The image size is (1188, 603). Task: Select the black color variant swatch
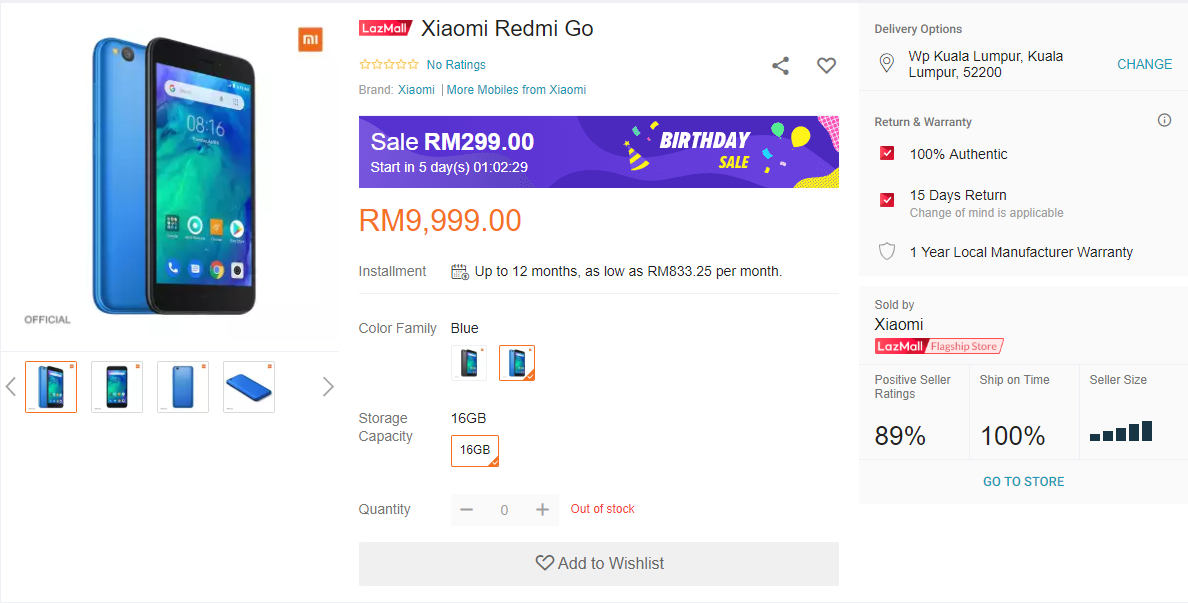(469, 363)
